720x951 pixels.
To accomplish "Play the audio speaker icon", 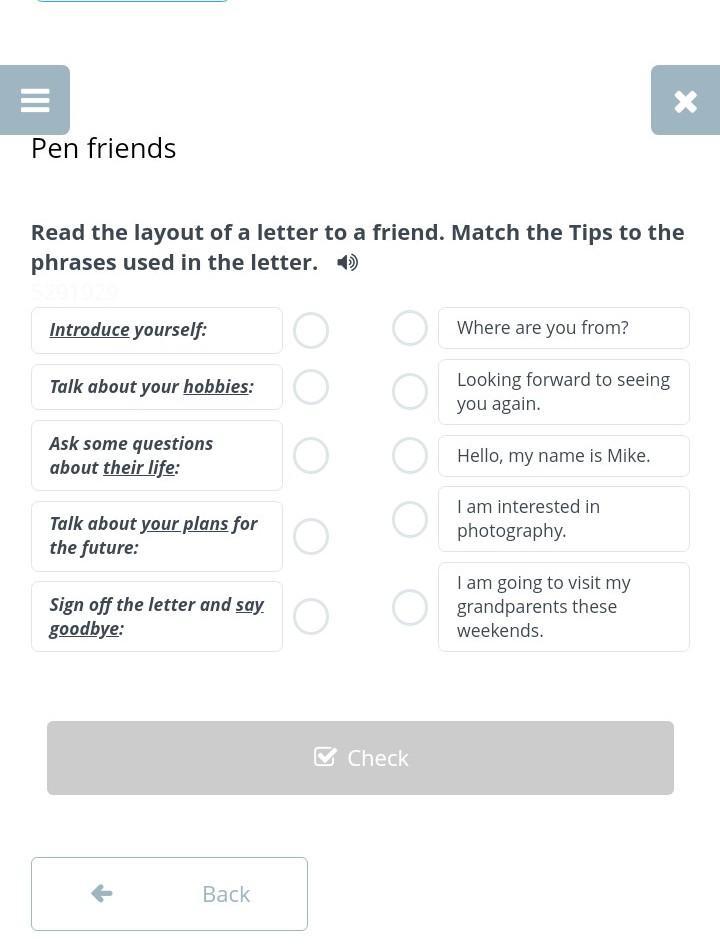I will point(347,263).
